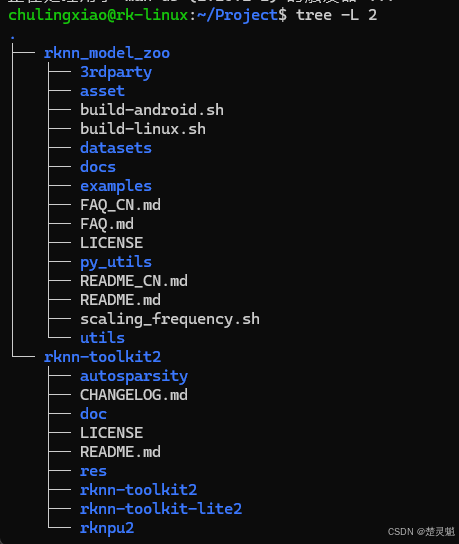Click the chulingxiao@rk-linux prompt text
The image size is (459, 544).
point(98,15)
